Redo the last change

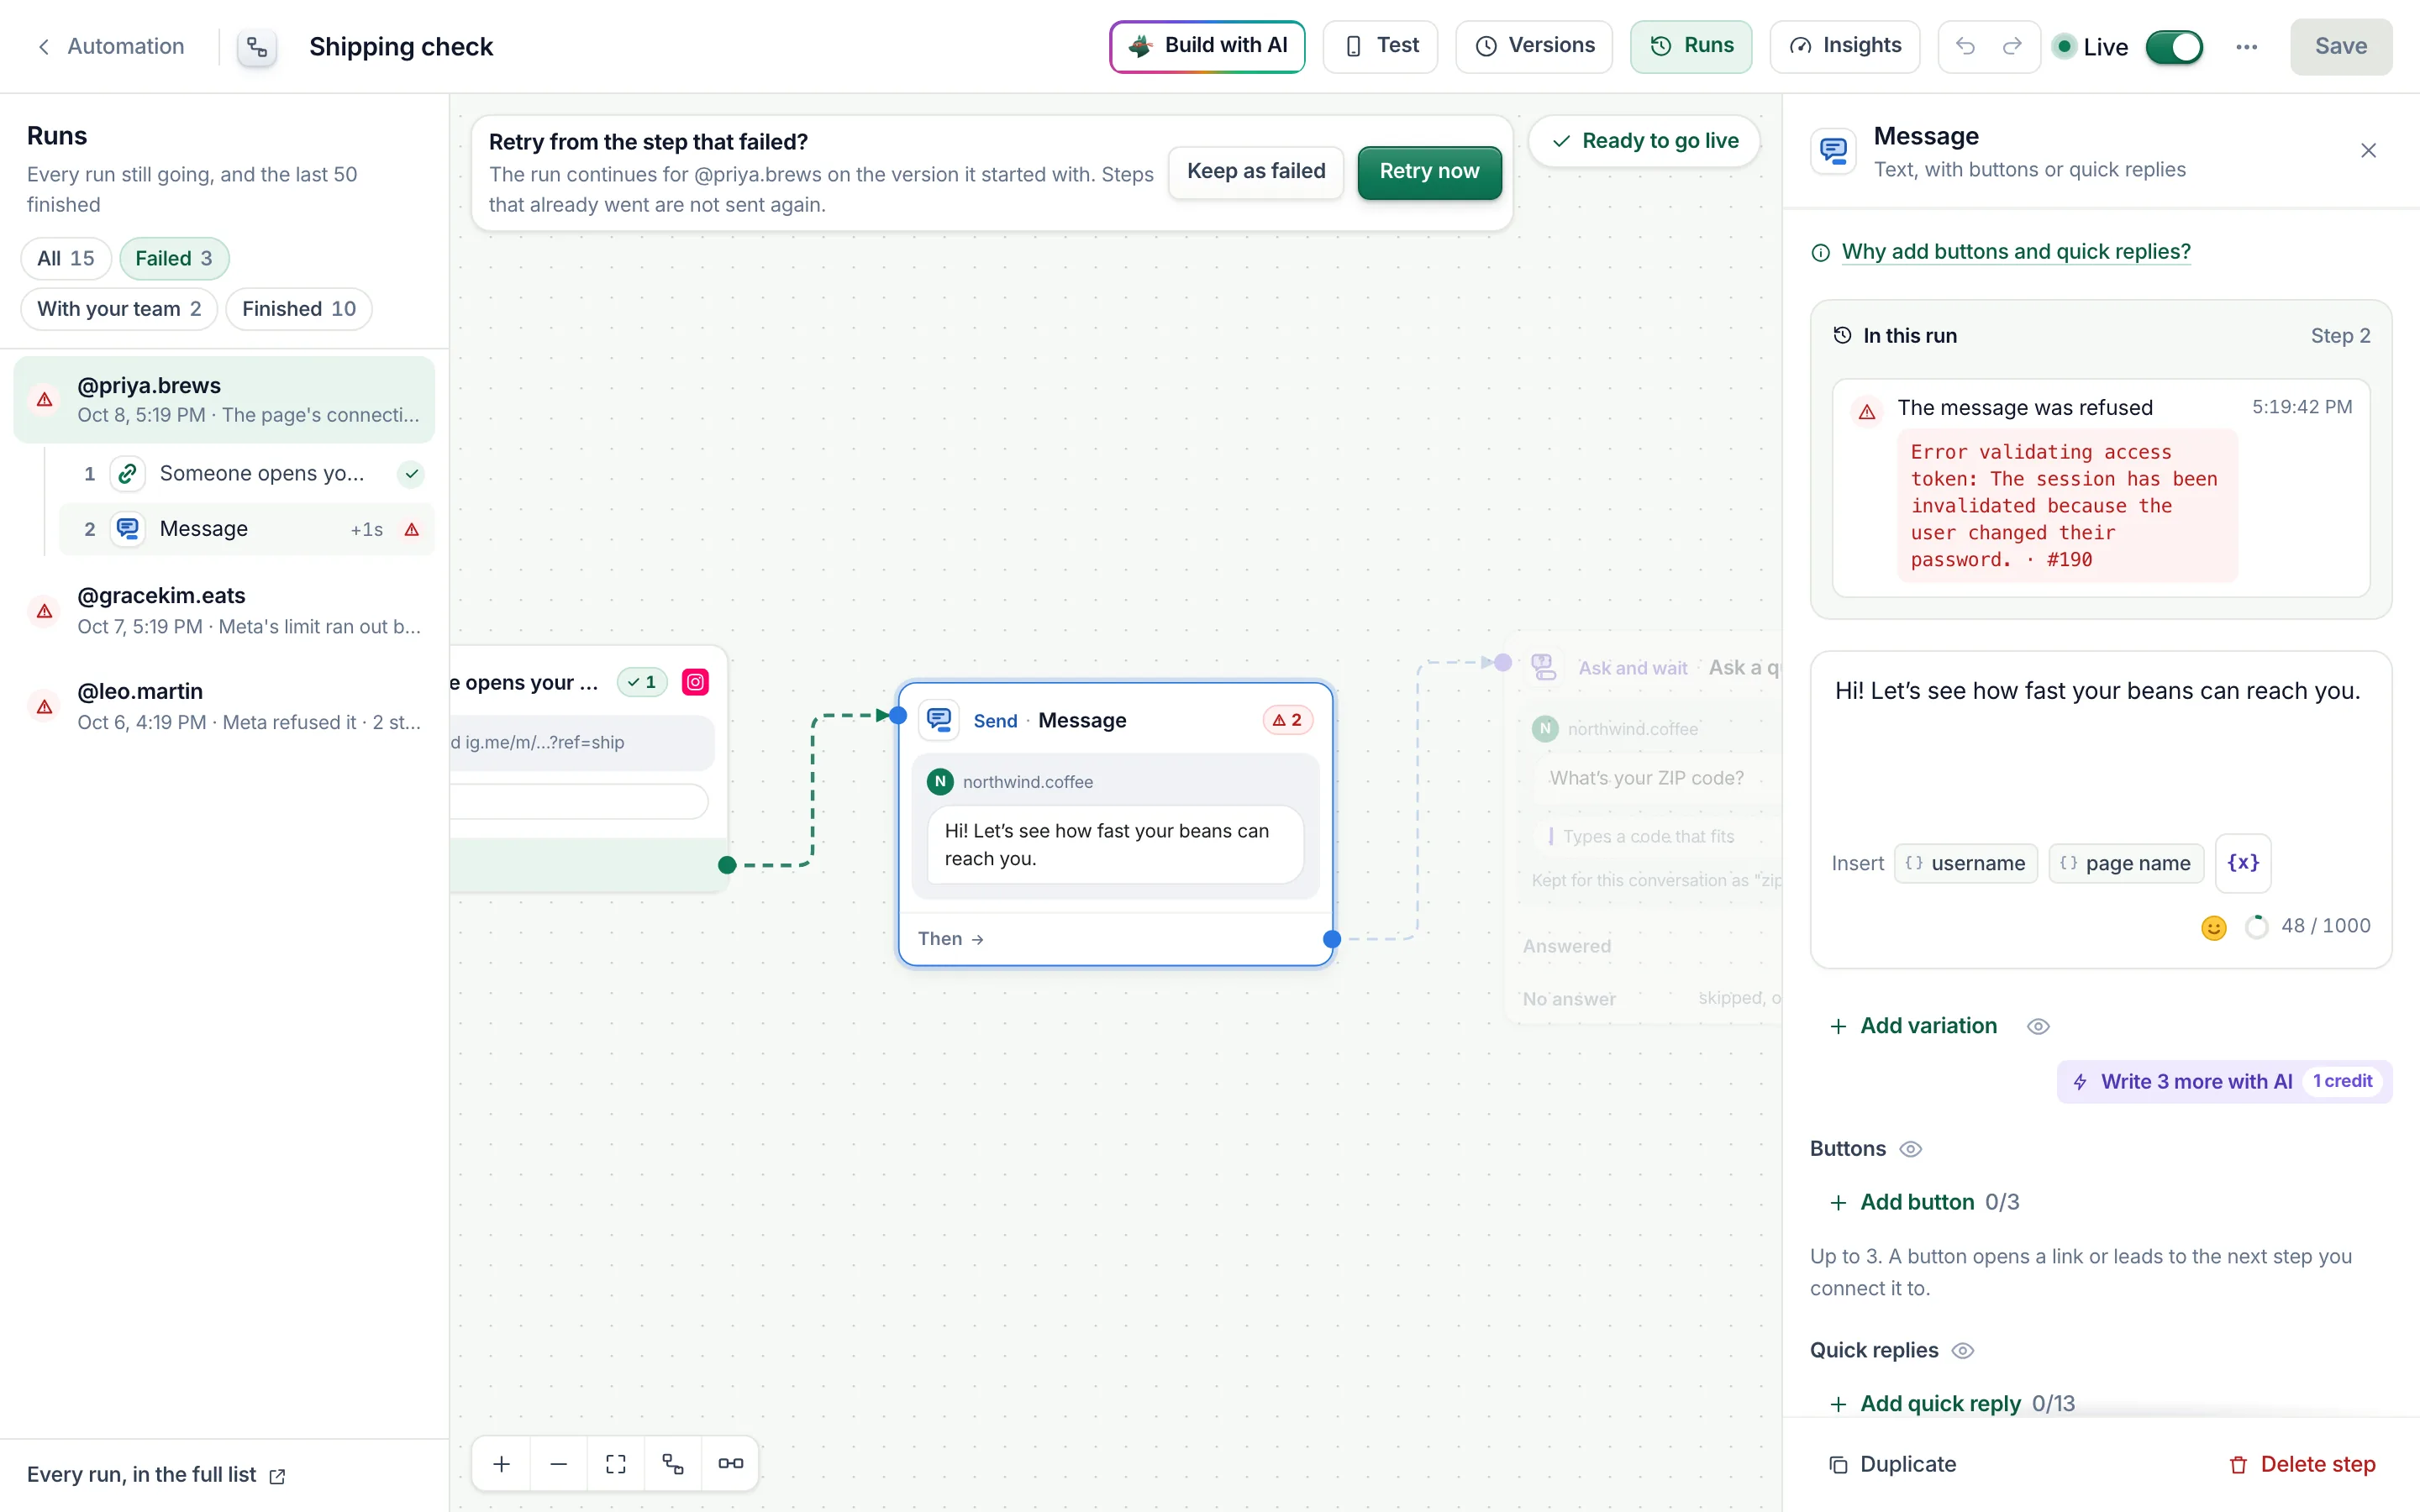[x=2012, y=46]
